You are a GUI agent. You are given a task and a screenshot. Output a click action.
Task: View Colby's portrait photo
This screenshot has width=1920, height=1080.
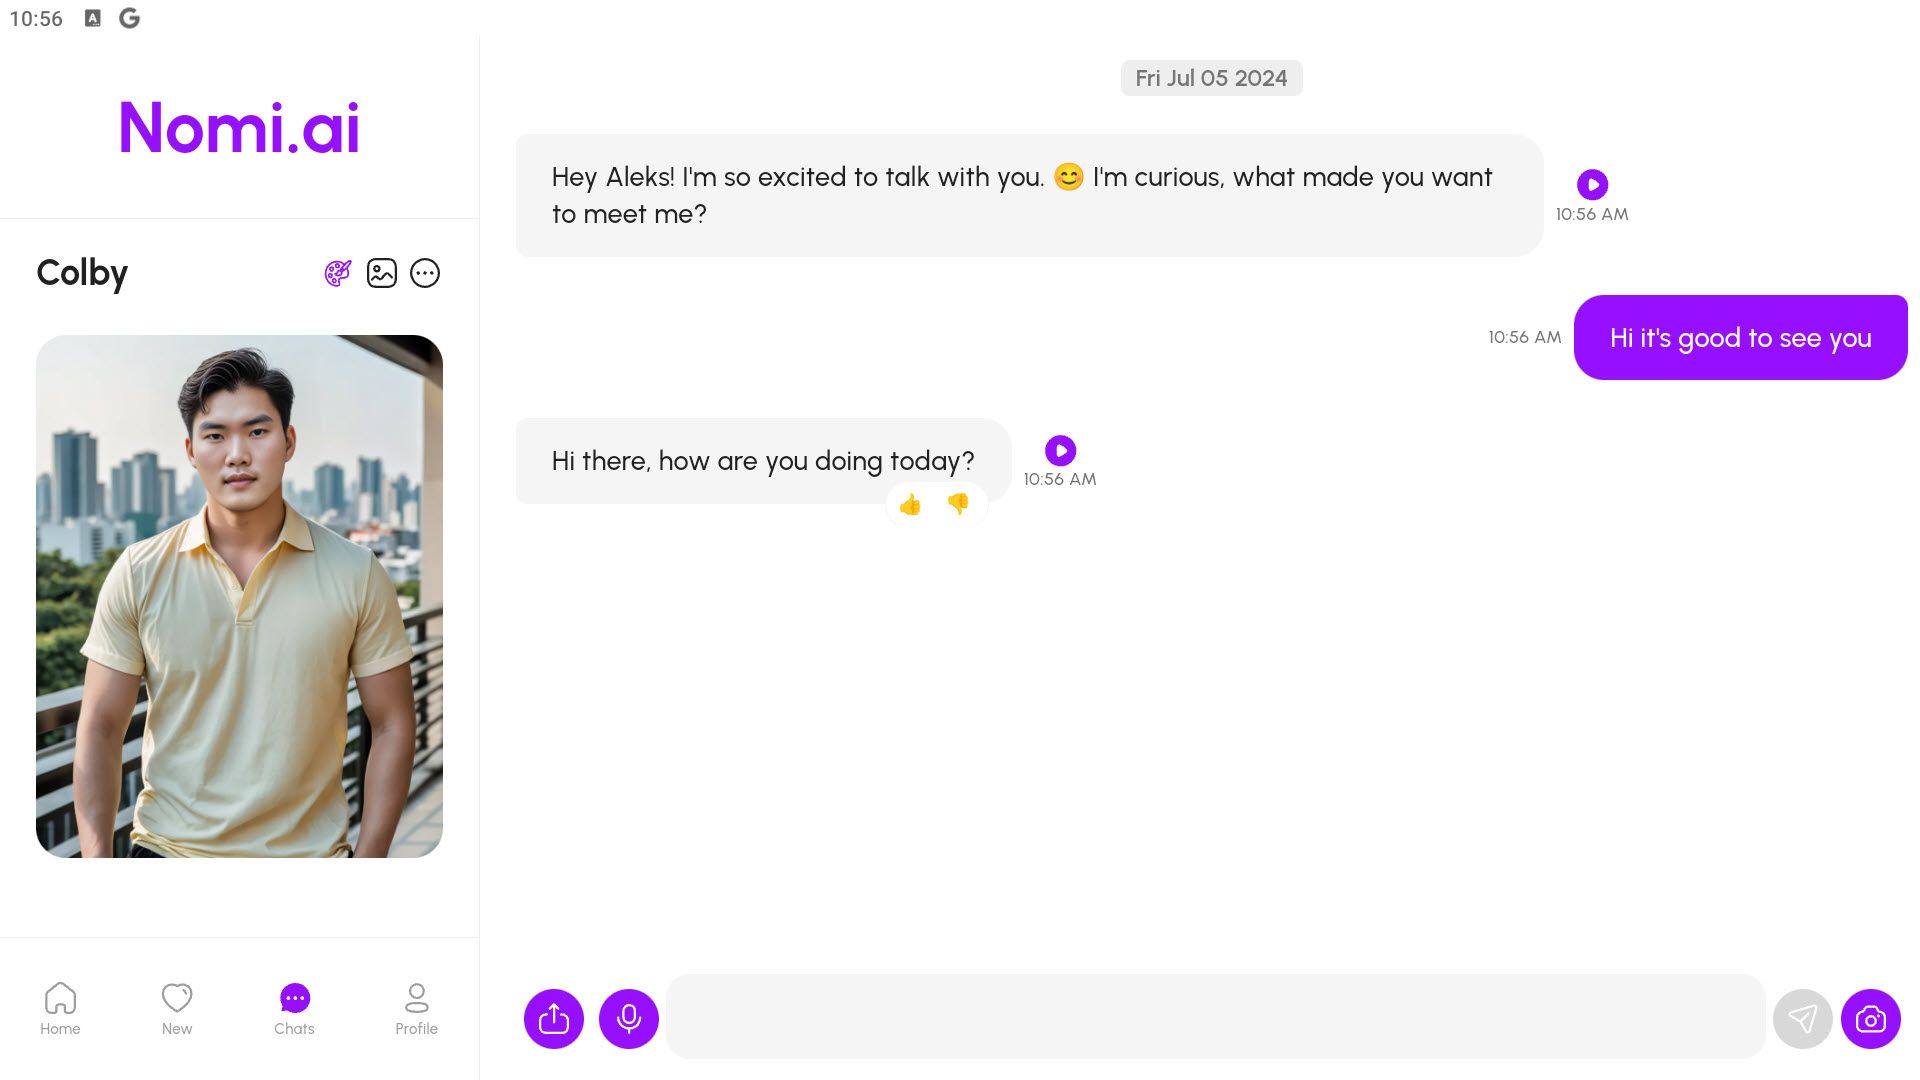[239, 596]
